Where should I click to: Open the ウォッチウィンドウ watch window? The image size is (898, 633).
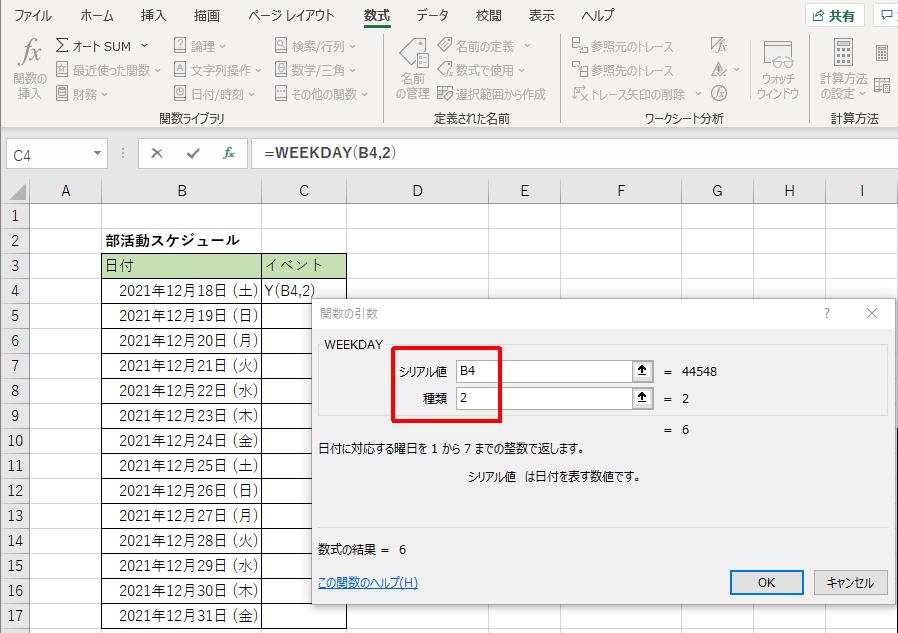[x=777, y=70]
